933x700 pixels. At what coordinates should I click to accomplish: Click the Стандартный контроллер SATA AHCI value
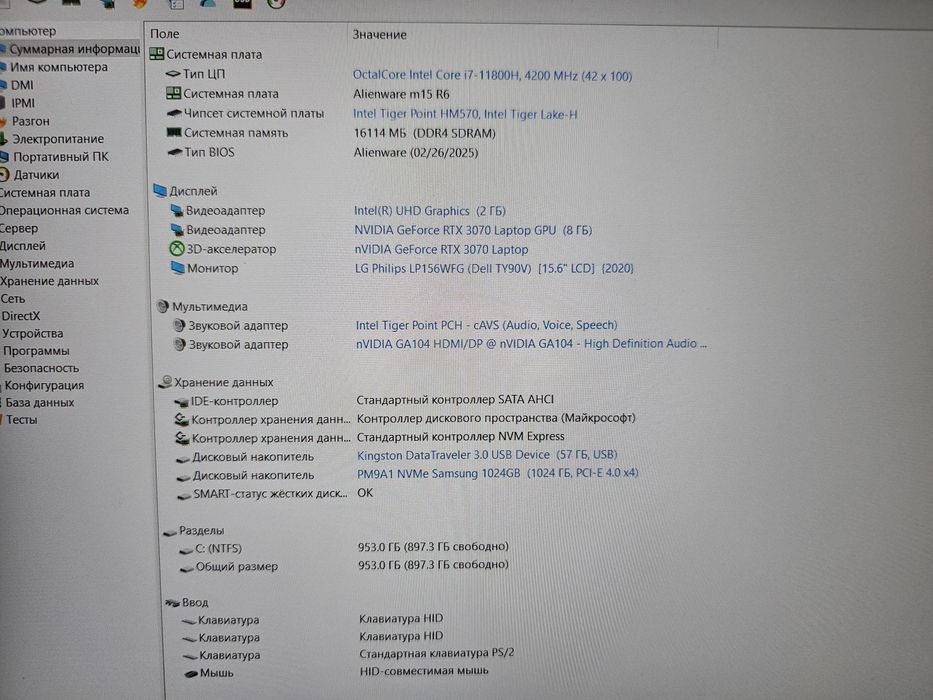455,399
